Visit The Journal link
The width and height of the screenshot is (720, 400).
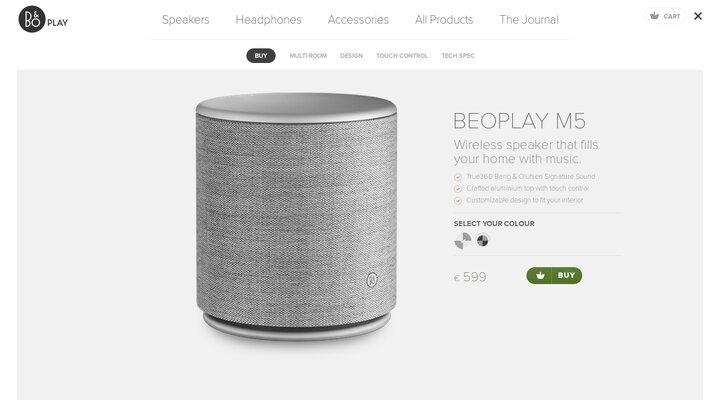click(529, 20)
